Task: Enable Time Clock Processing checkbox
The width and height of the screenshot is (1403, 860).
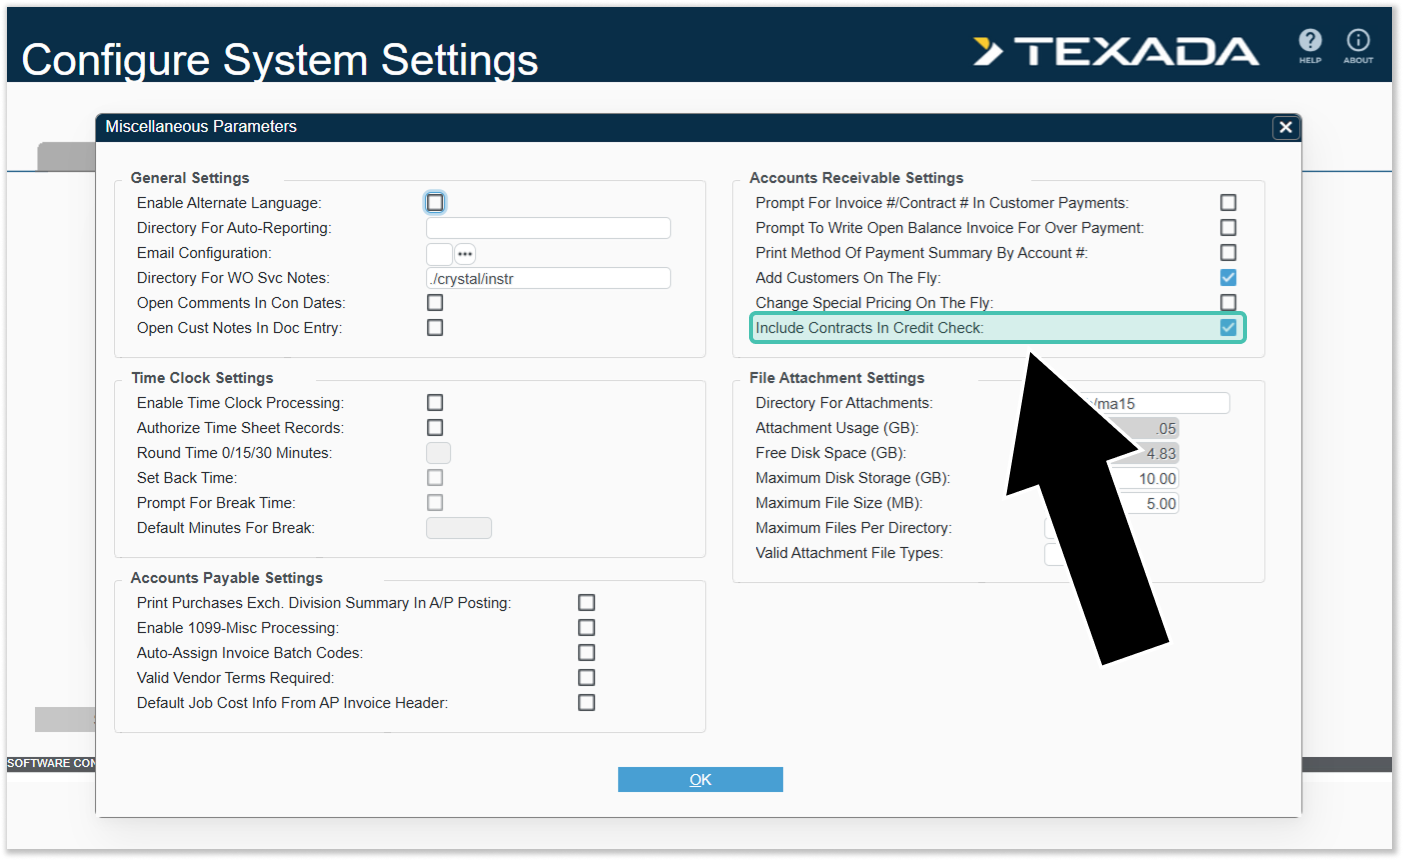Action: click(x=435, y=403)
